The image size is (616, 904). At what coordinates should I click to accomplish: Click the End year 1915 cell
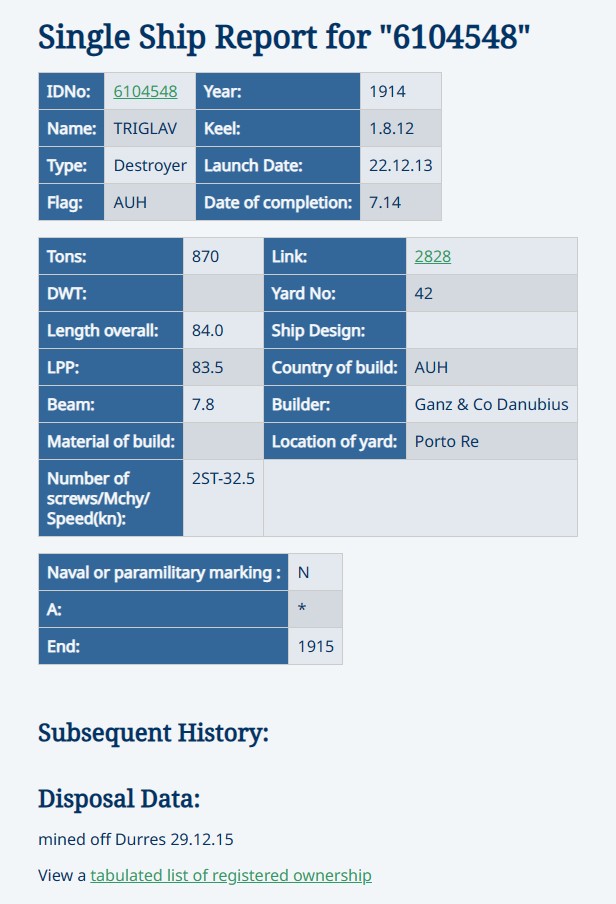pyautogui.click(x=315, y=646)
